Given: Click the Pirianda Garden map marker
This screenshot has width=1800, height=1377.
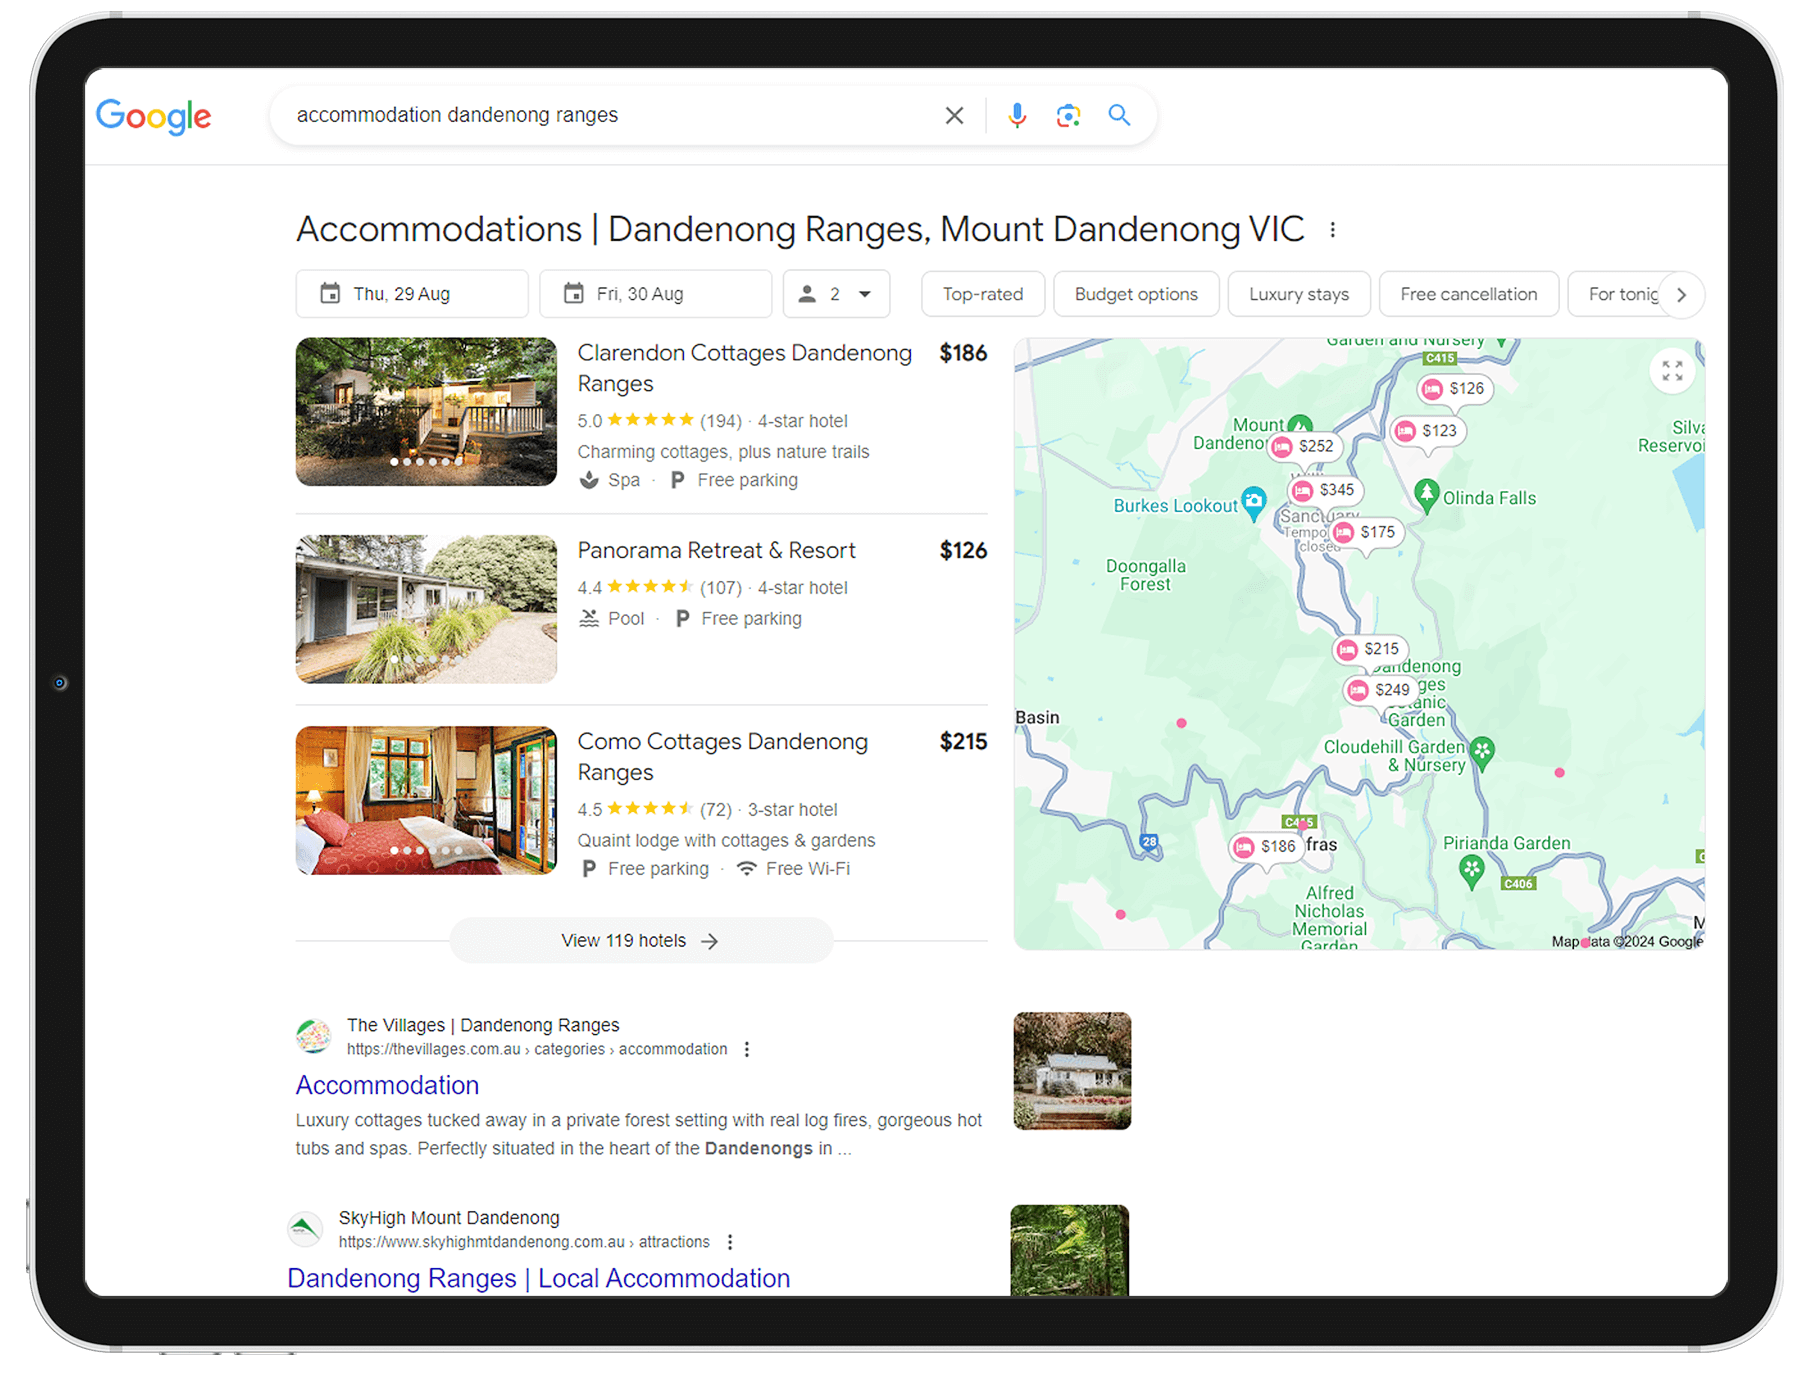Looking at the screenshot, I should (x=1471, y=870).
